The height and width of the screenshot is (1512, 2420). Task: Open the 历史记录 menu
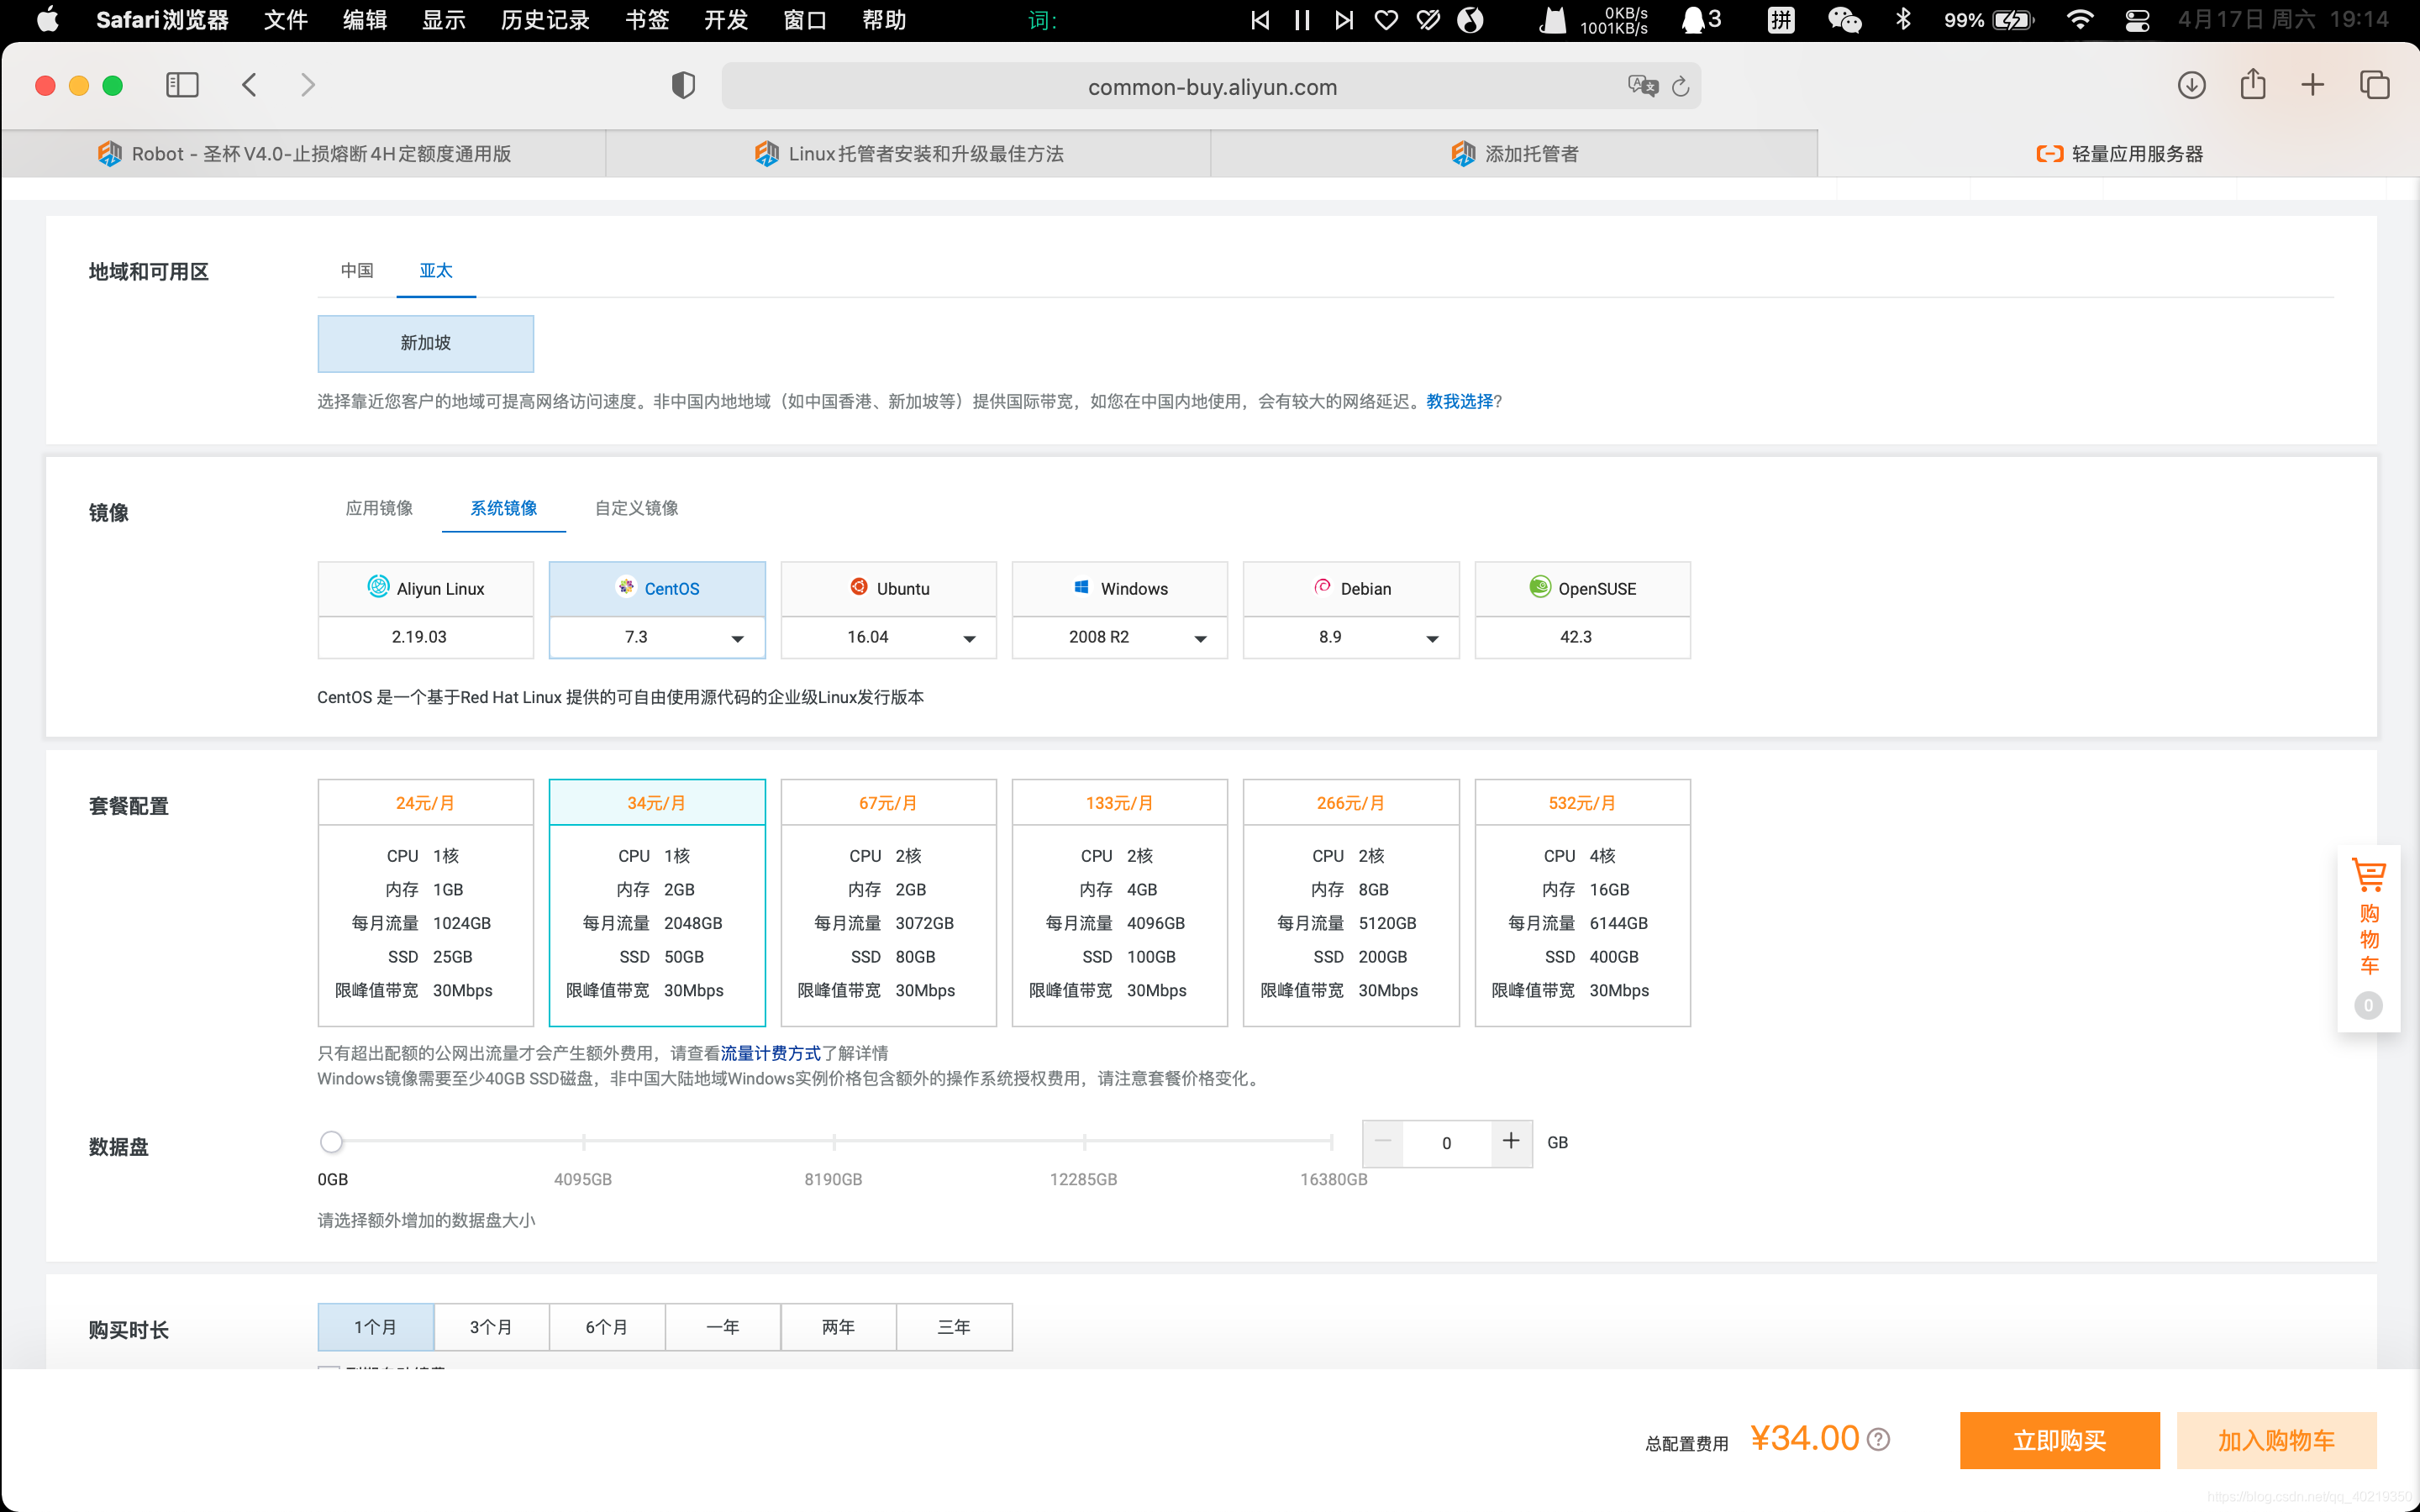coord(545,20)
